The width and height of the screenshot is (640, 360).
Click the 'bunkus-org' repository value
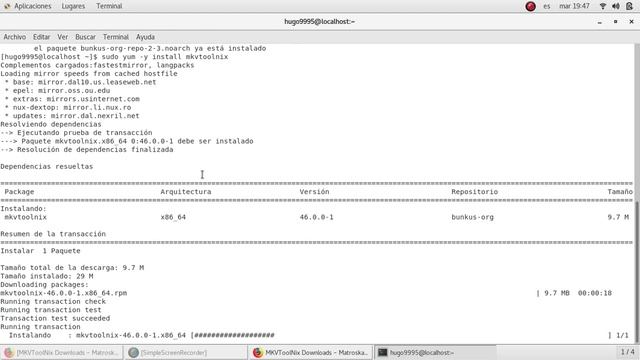472,217
